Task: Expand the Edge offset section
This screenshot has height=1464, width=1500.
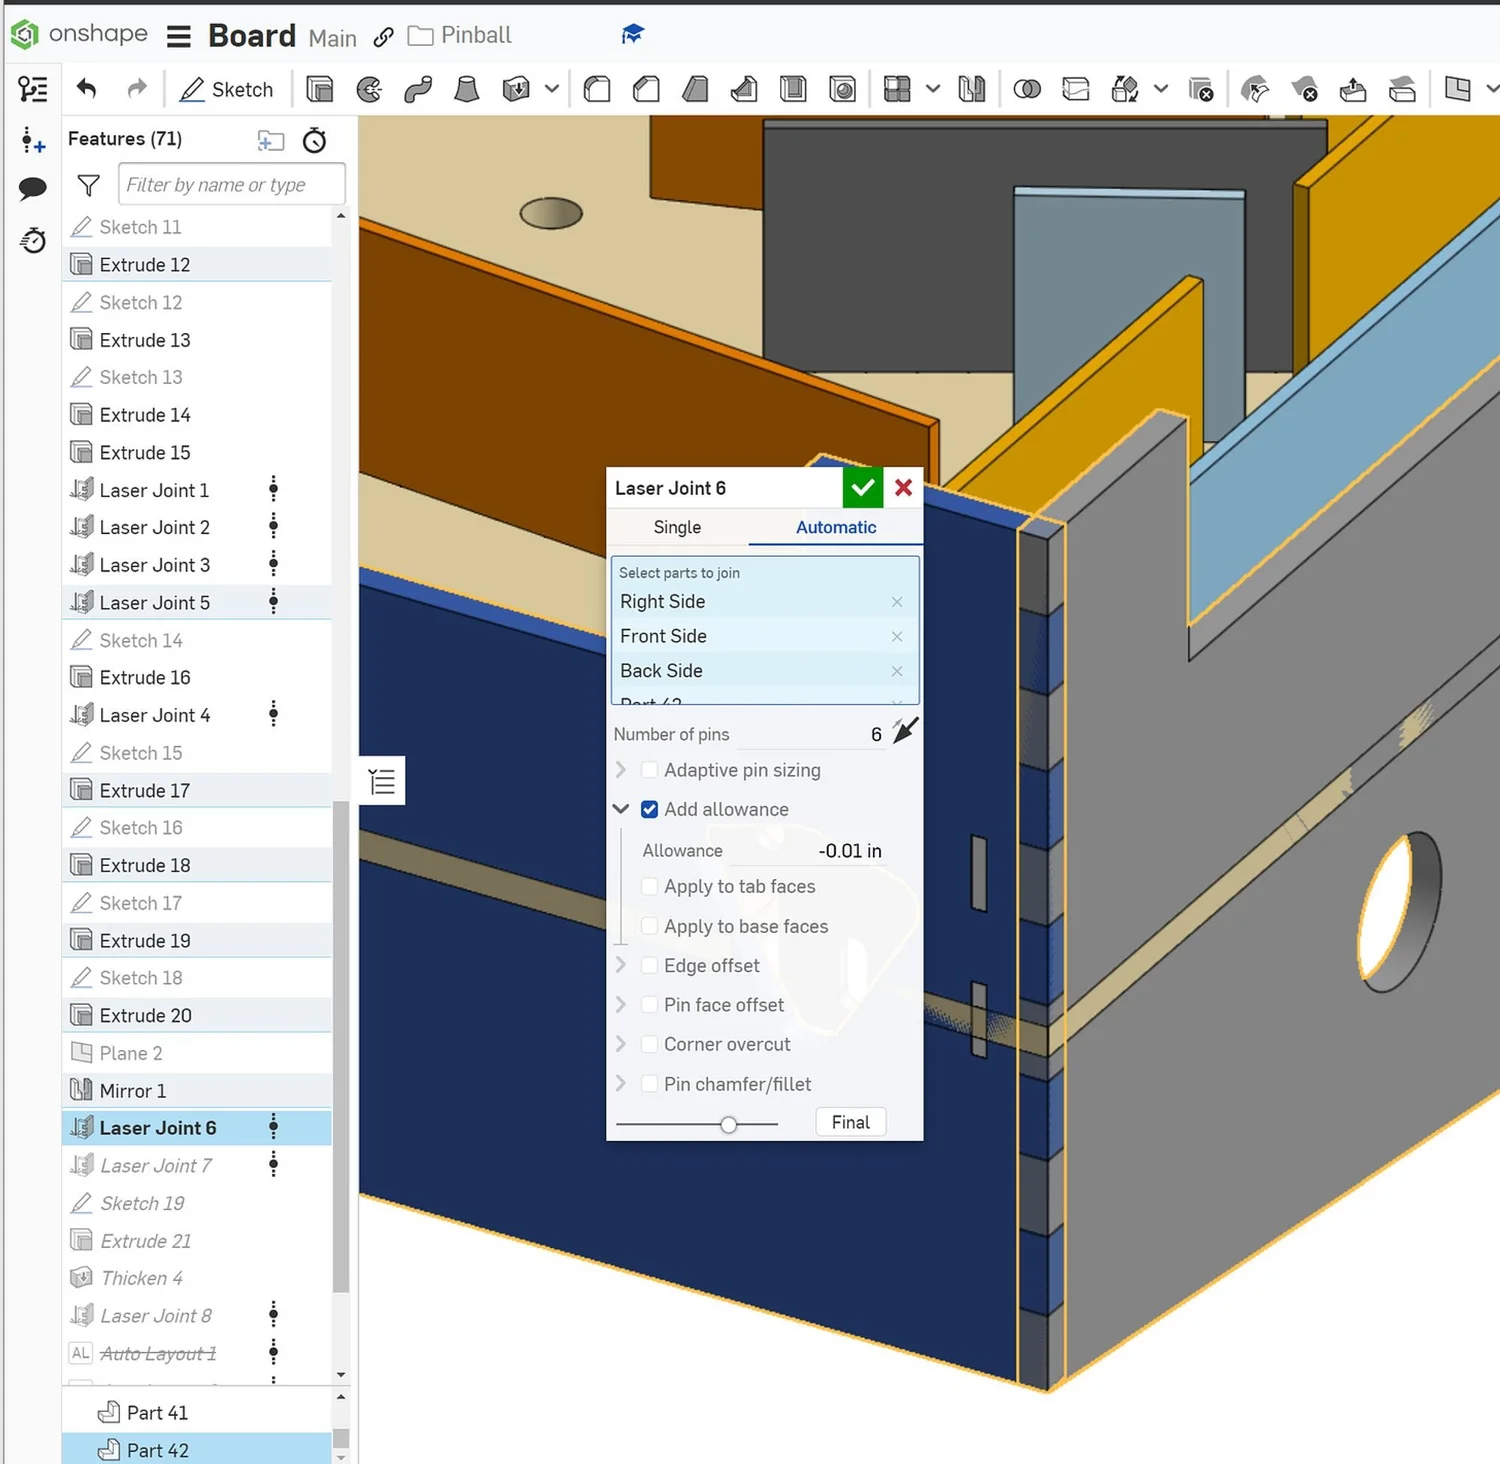Action: click(622, 965)
